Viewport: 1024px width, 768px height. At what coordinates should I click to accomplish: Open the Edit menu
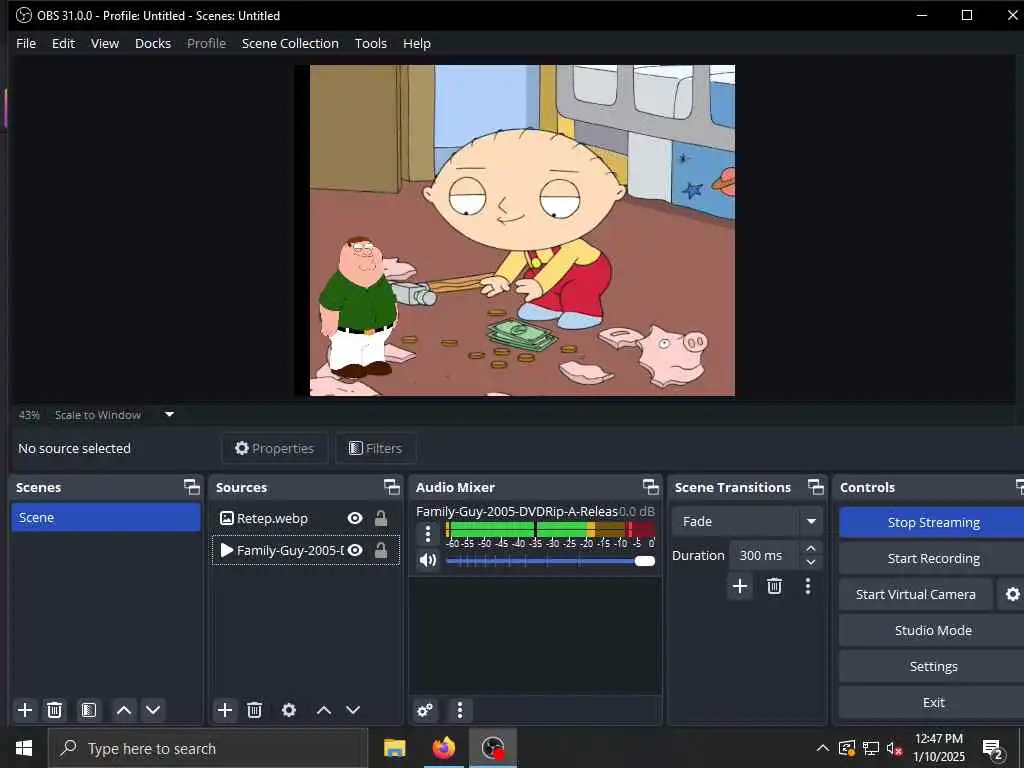click(63, 44)
